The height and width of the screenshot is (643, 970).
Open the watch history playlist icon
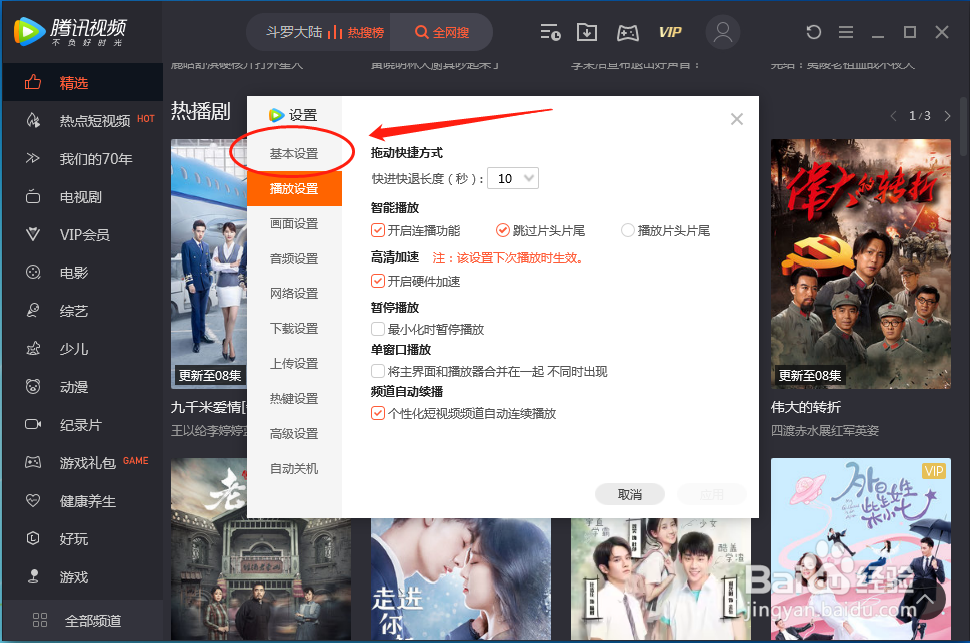pos(550,32)
